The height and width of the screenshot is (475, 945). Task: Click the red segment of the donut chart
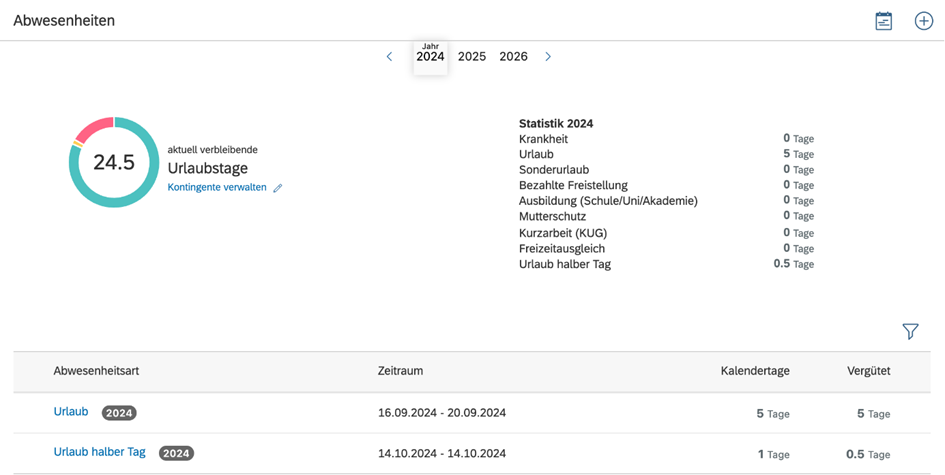[x=93, y=126]
